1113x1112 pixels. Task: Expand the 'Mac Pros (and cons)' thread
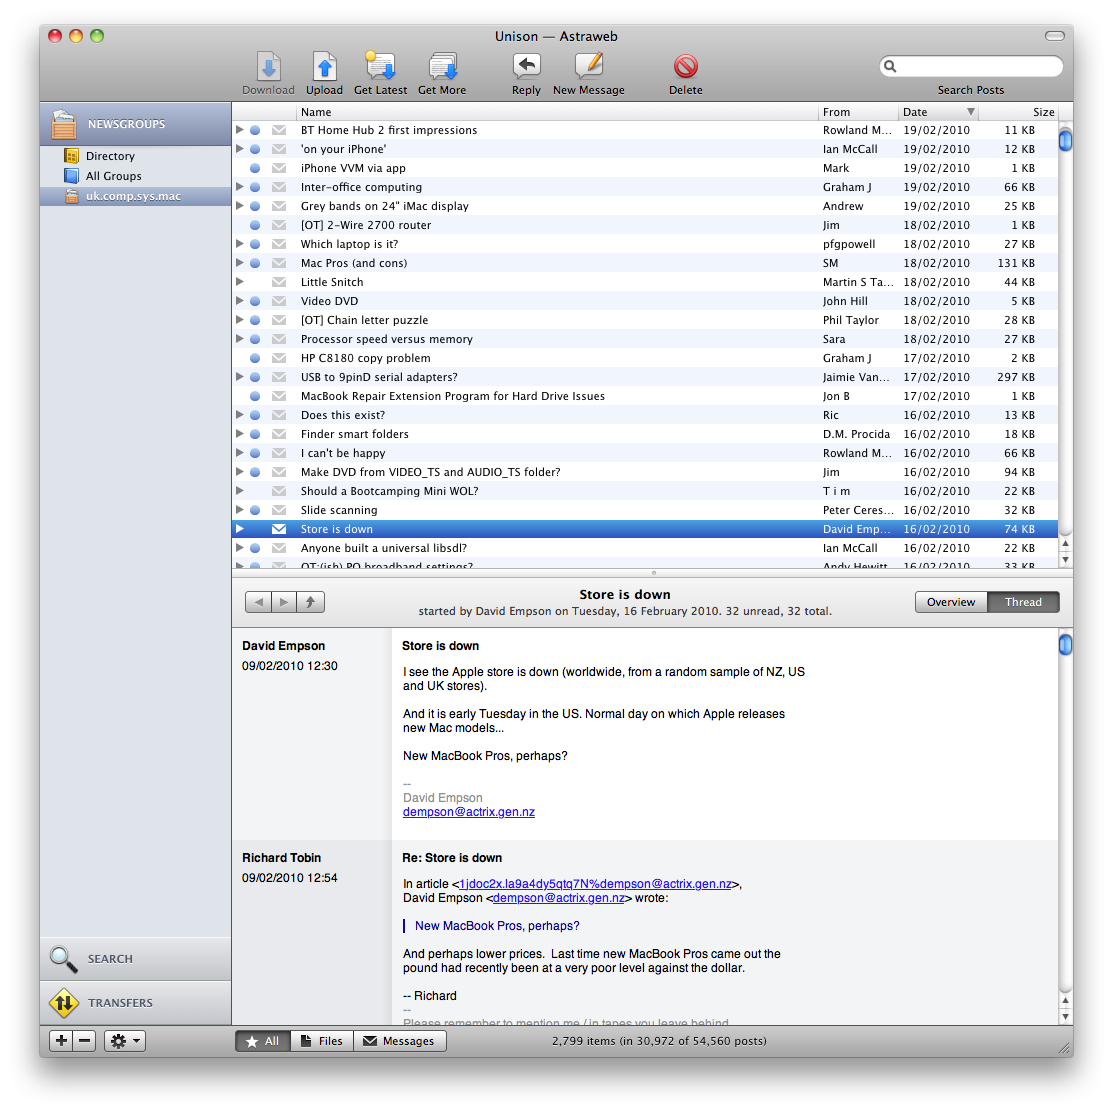240,263
